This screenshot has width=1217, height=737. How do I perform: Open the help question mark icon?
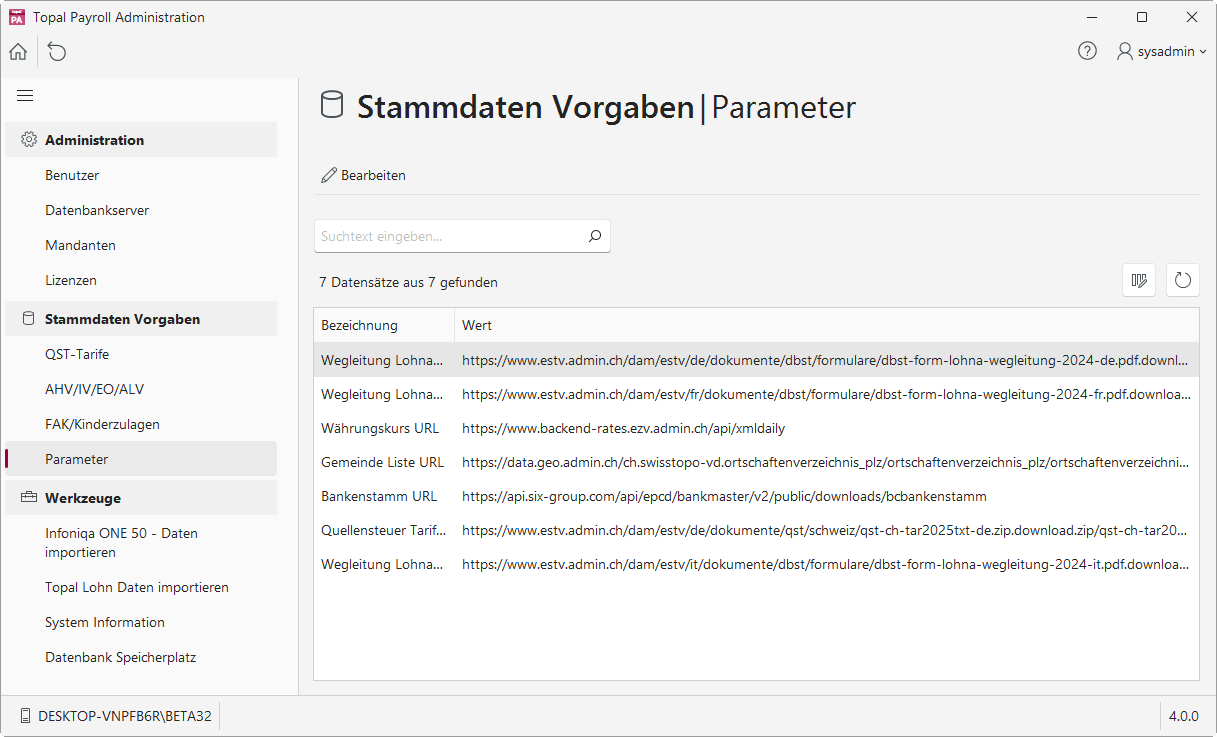[1087, 51]
